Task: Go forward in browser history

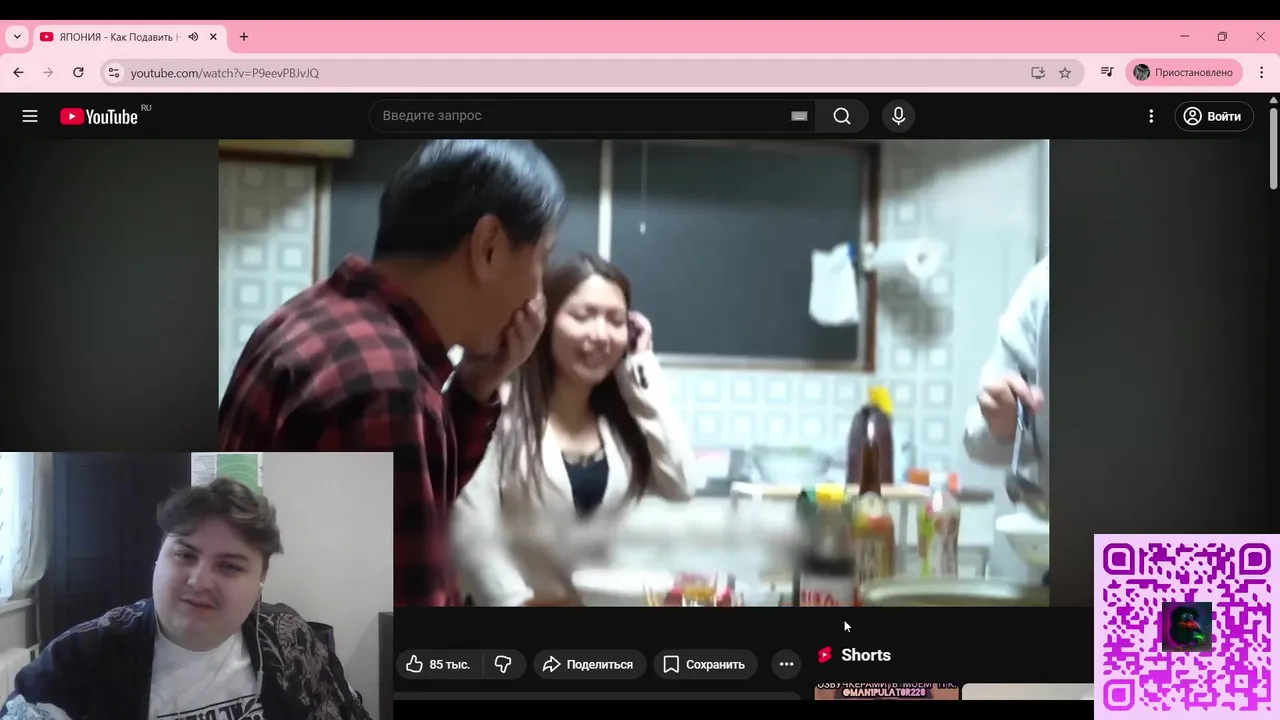Action: tap(48, 73)
